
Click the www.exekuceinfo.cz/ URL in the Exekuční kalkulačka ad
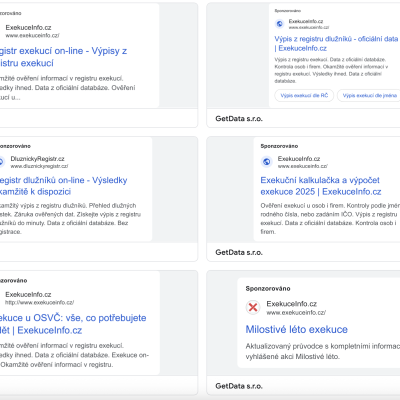[x=303, y=166]
